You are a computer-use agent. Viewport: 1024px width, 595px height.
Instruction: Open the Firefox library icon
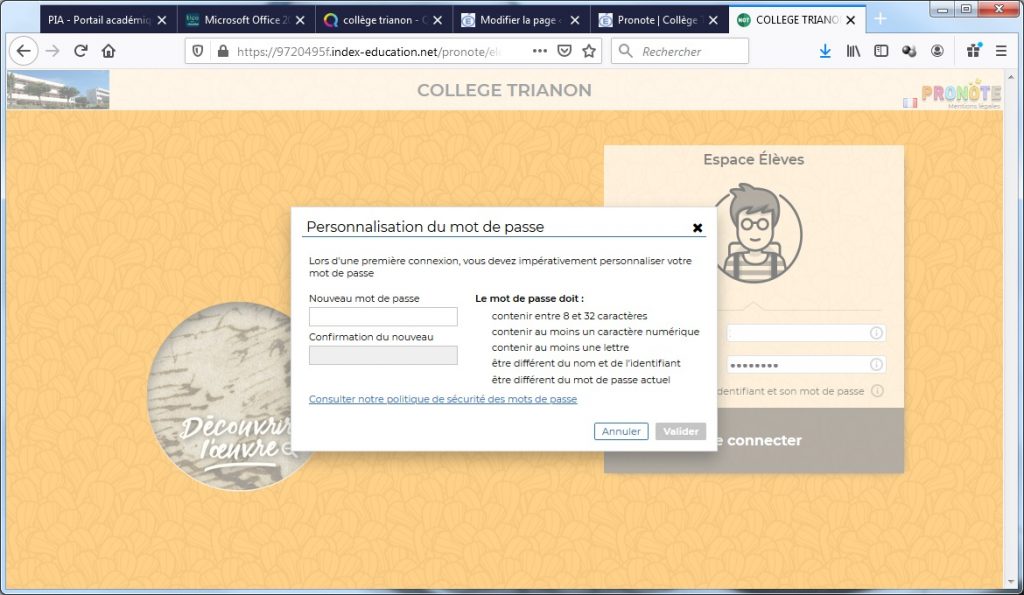pos(853,51)
